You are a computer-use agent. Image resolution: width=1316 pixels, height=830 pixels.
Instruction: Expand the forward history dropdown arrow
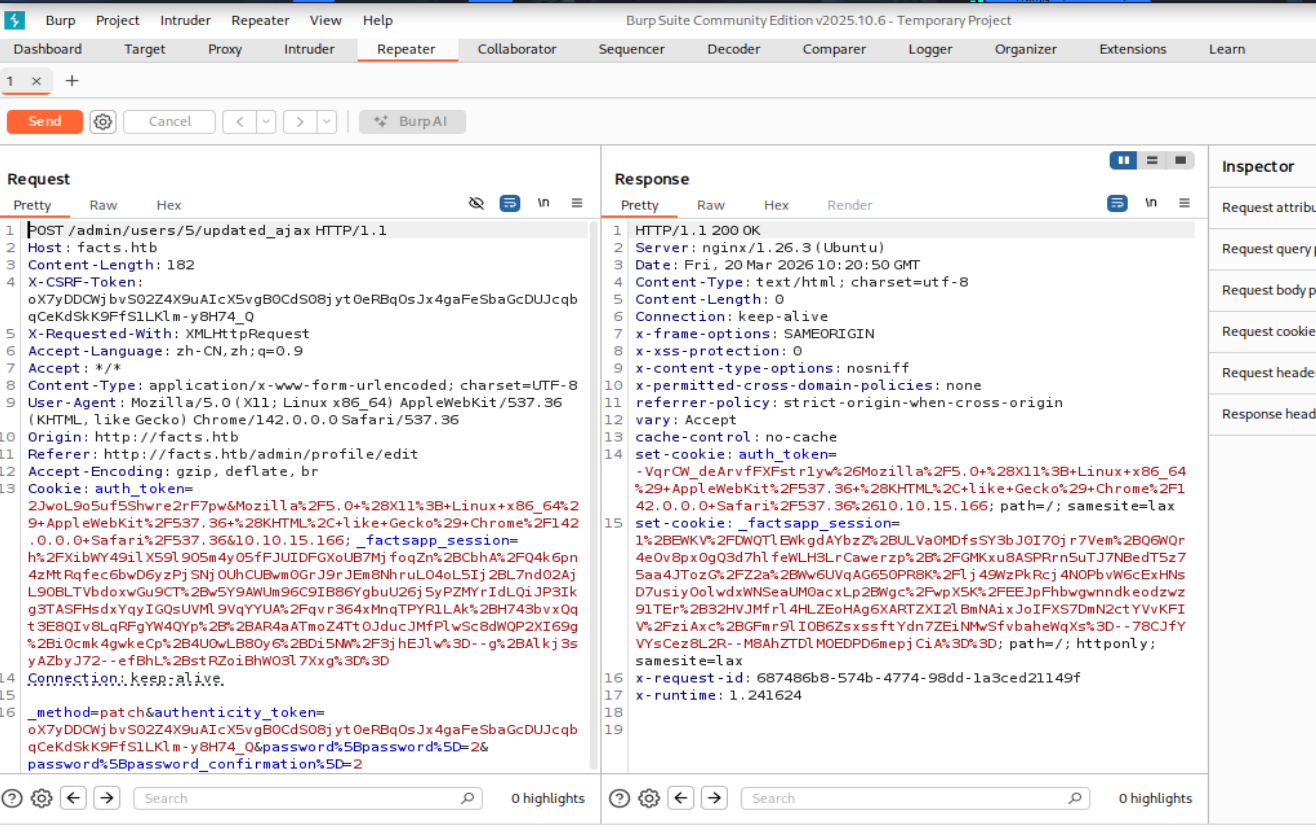[x=326, y=122]
